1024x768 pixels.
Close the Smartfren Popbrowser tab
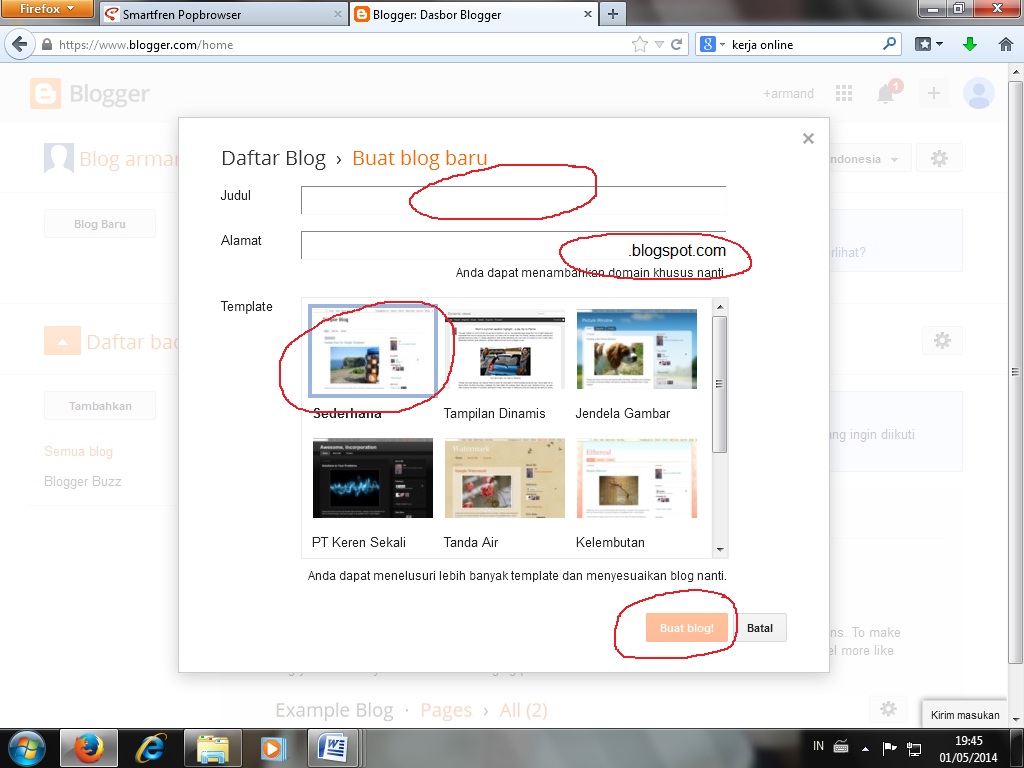pyautogui.click(x=338, y=14)
